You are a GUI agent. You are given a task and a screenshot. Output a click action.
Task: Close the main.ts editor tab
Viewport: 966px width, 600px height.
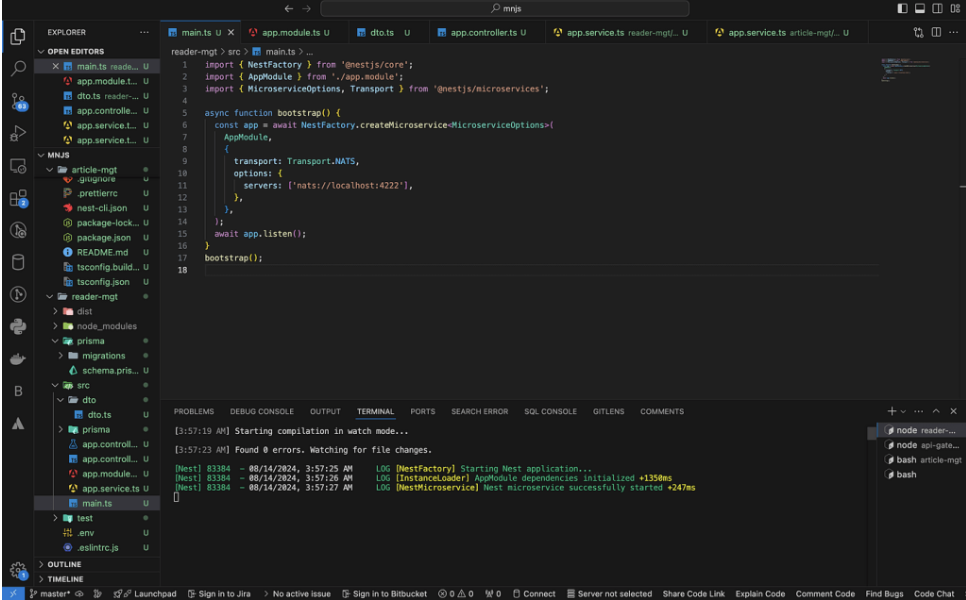point(231,33)
